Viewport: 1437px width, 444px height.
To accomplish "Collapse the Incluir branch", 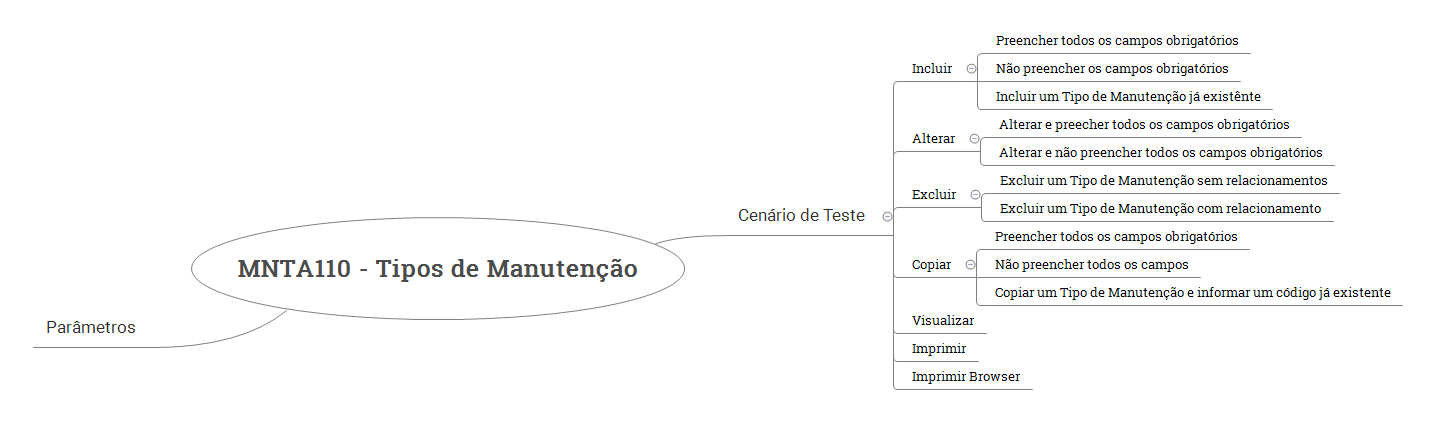I will coord(971,69).
